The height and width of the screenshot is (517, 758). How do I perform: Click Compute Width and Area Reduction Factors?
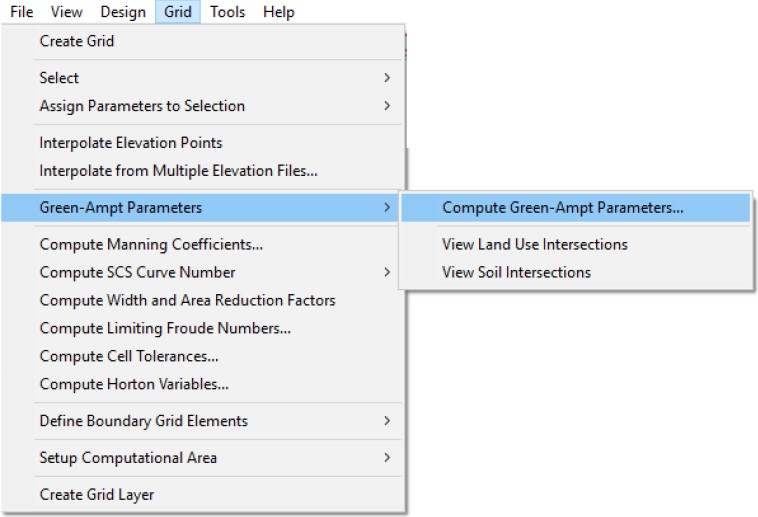tap(187, 300)
